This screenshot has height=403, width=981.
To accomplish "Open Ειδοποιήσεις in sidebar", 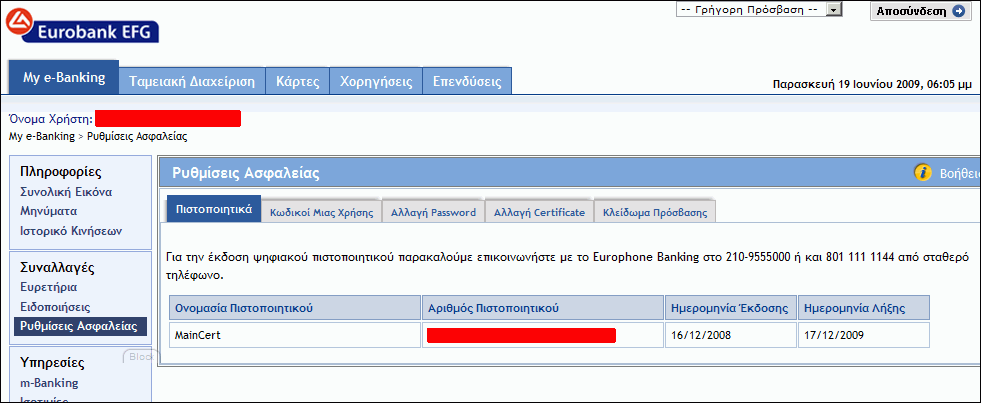I will click(55, 307).
